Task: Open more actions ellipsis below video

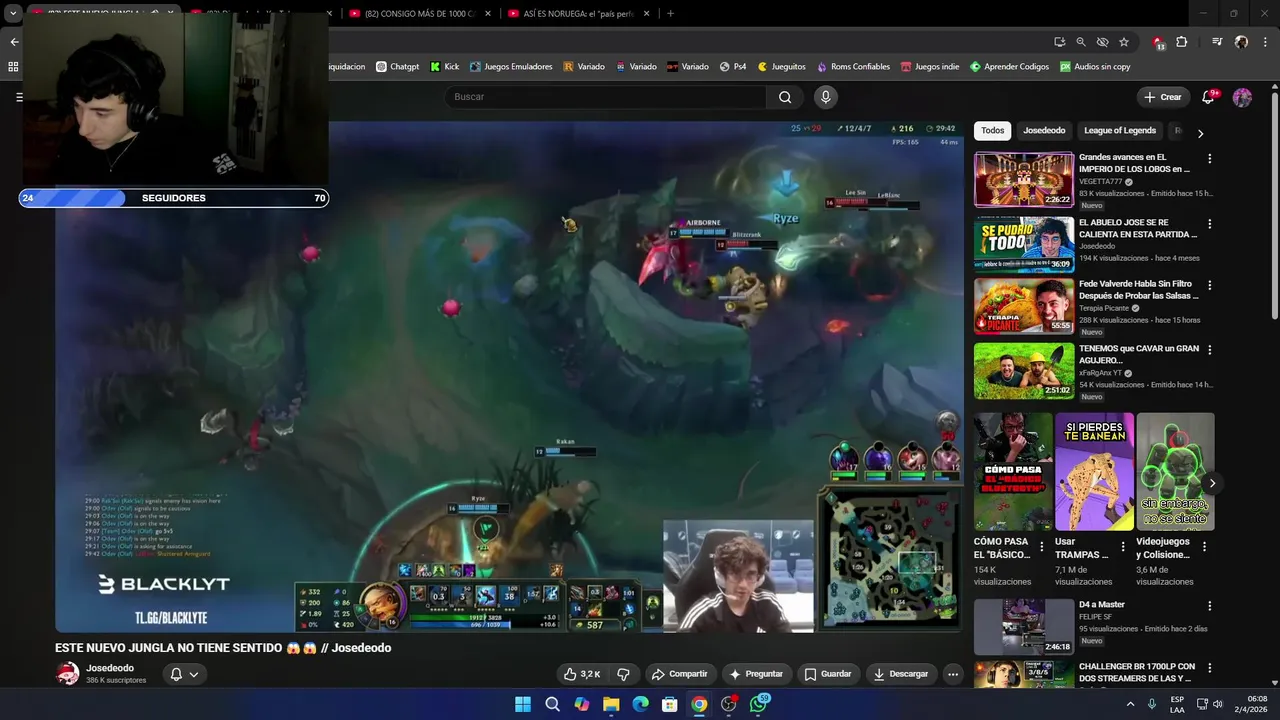Action: [953, 674]
